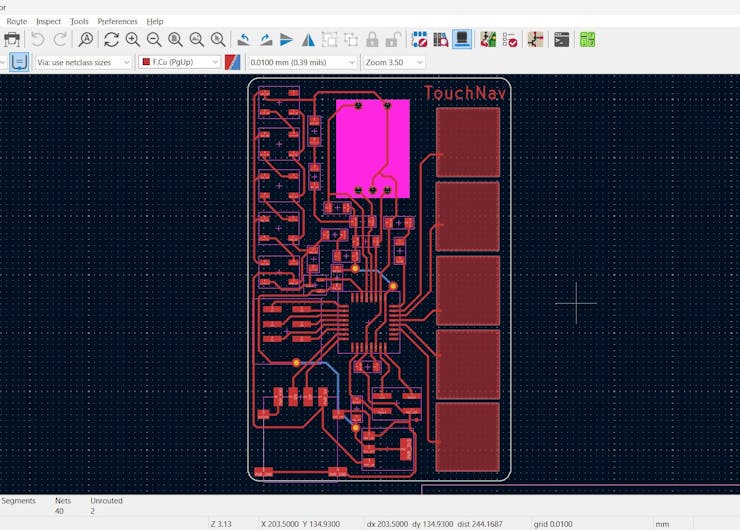Open the 0.0100 mm grid size selector
This screenshot has height=530, width=740.
301,62
